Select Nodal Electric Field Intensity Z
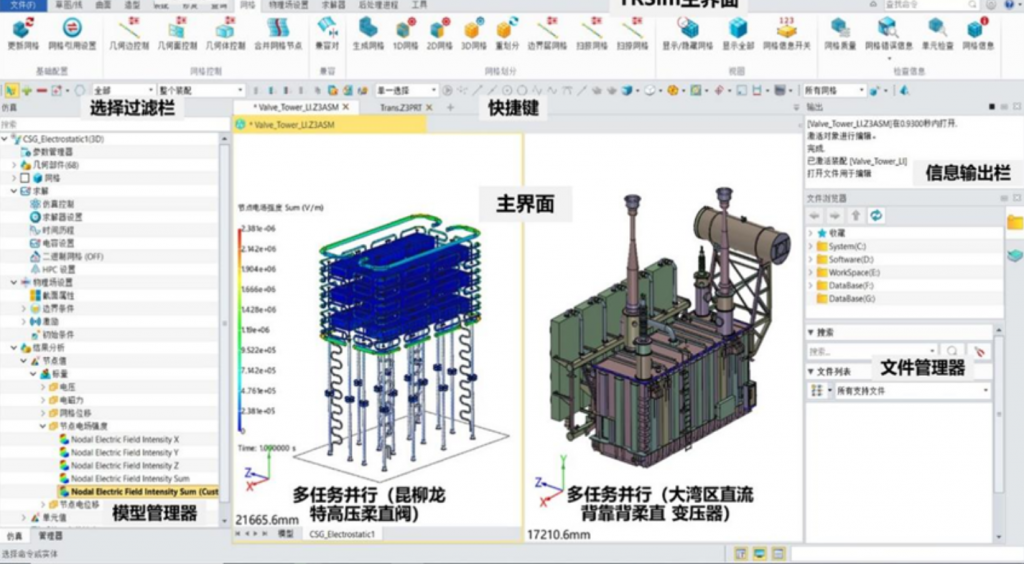The height and width of the screenshot is (564, 1024). coord(125,465)
